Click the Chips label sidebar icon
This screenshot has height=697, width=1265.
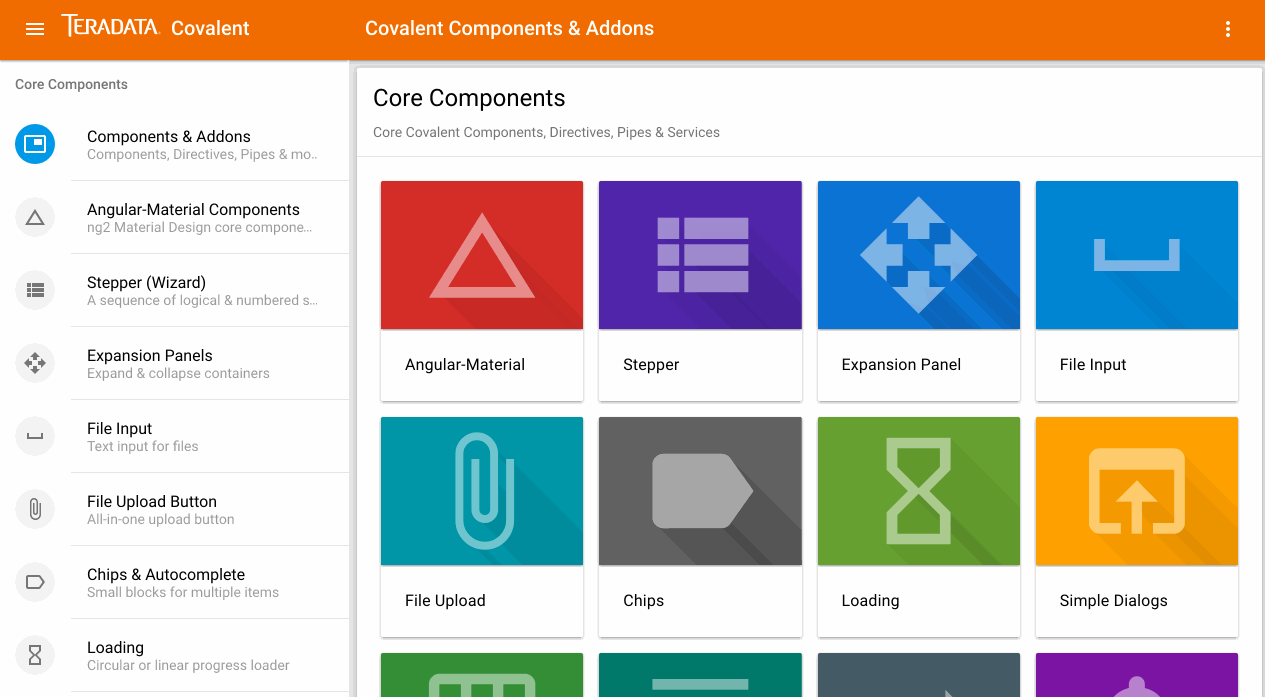pyautogui.click(x=35, y=582)
